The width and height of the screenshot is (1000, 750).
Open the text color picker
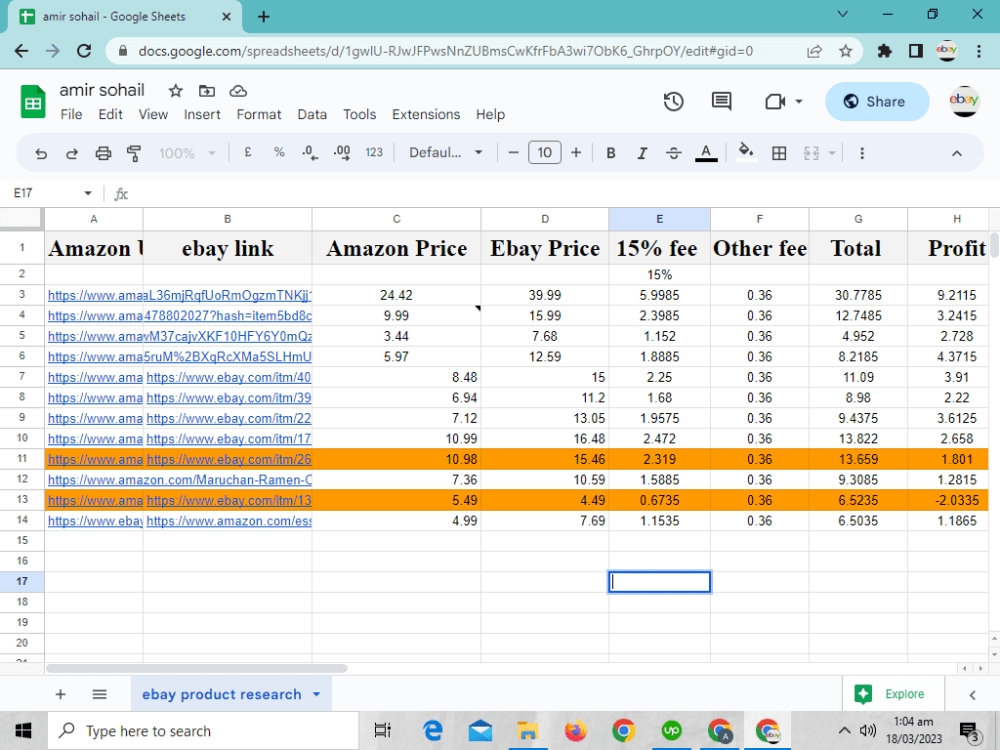point(705,153)
